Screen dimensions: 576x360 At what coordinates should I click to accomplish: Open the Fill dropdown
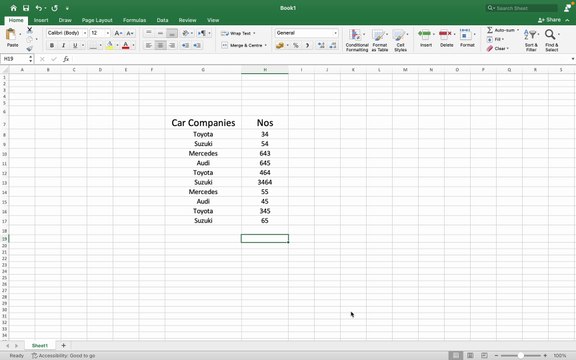[496, 39]
